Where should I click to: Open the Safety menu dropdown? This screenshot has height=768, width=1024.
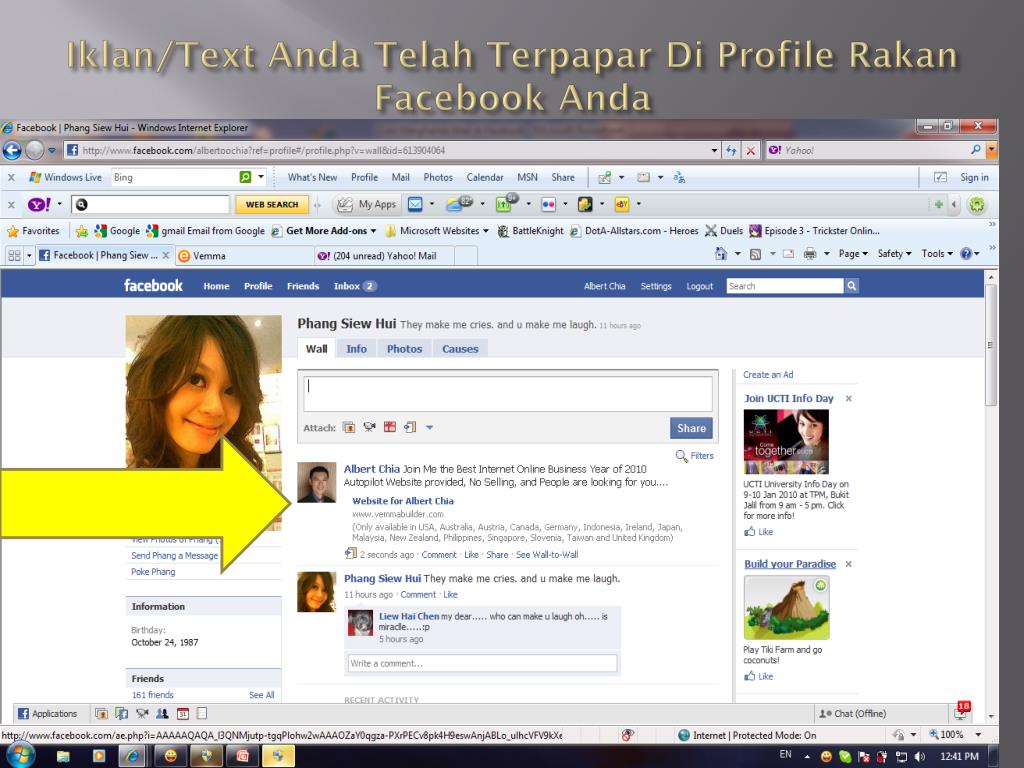894,253
